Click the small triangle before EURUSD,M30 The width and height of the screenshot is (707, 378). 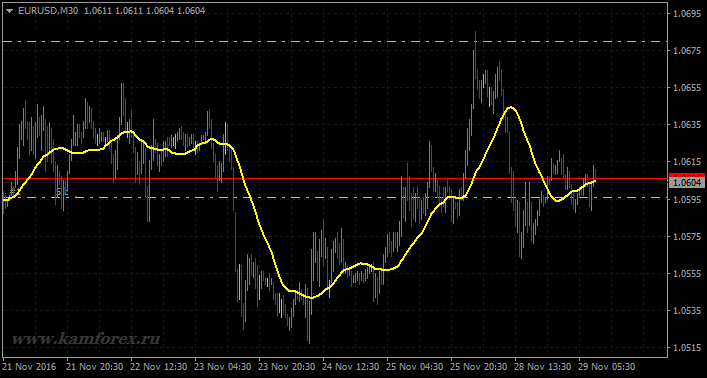tap(9, 11)
